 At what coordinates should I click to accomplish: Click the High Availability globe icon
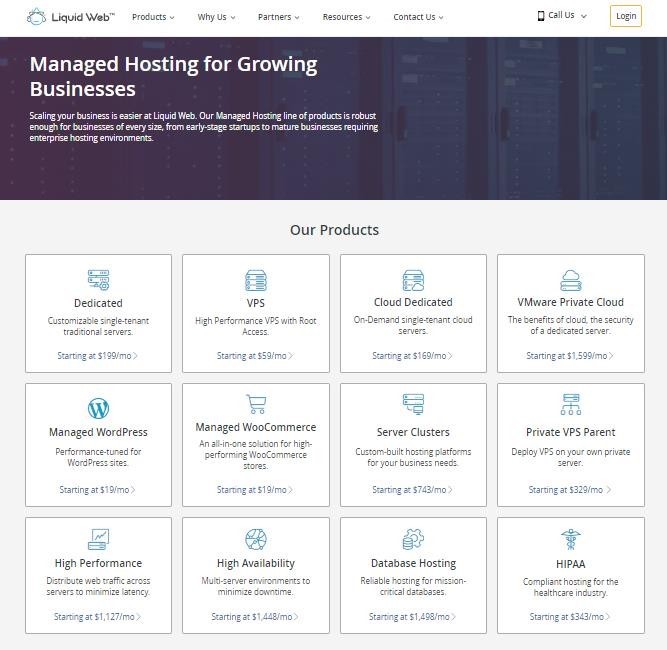coord(256,539)
